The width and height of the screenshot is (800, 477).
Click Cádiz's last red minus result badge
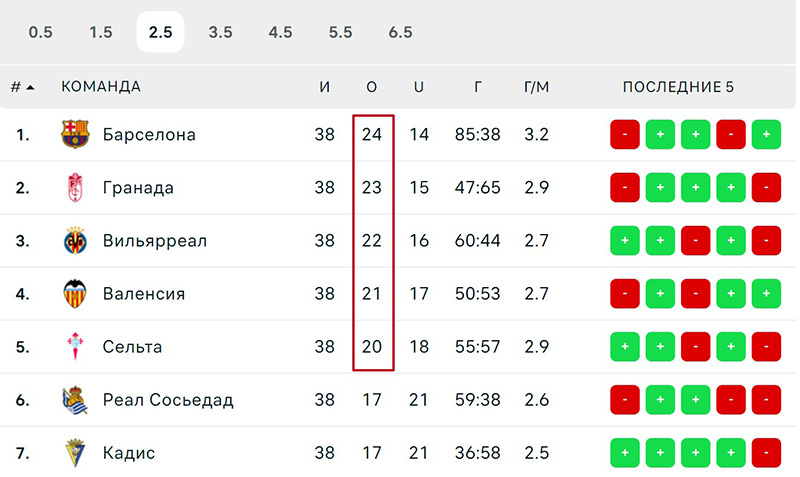click(x=766, y=453)
